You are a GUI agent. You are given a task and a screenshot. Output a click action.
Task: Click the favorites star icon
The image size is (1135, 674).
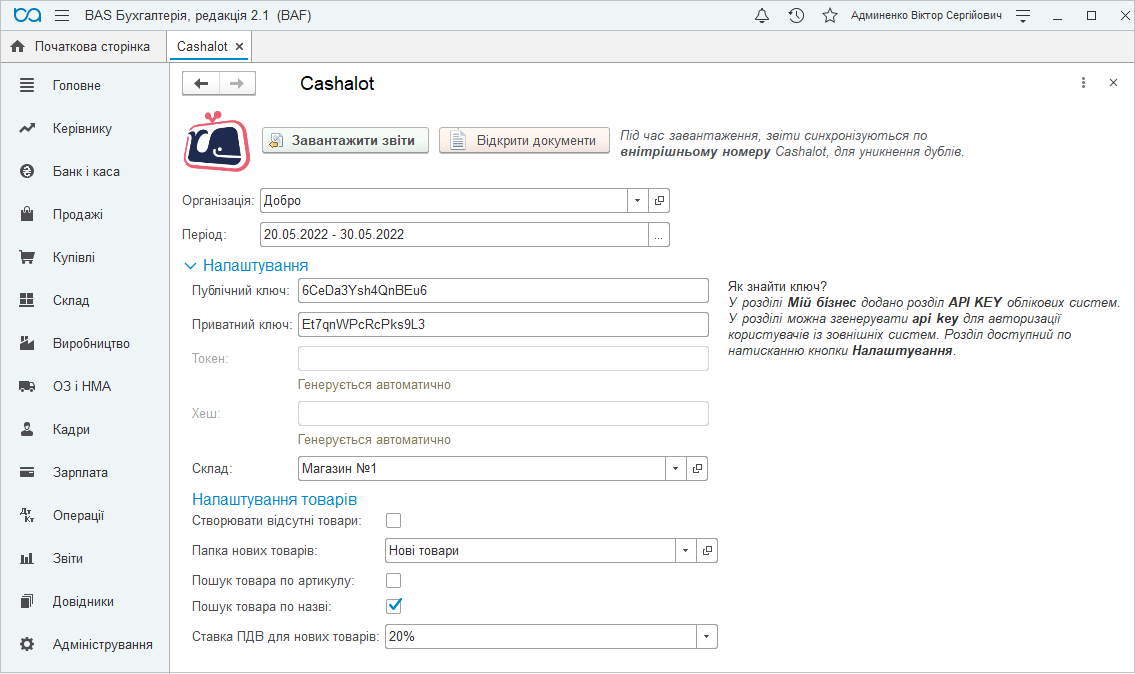pyautogui.click(x=829, y=16)
